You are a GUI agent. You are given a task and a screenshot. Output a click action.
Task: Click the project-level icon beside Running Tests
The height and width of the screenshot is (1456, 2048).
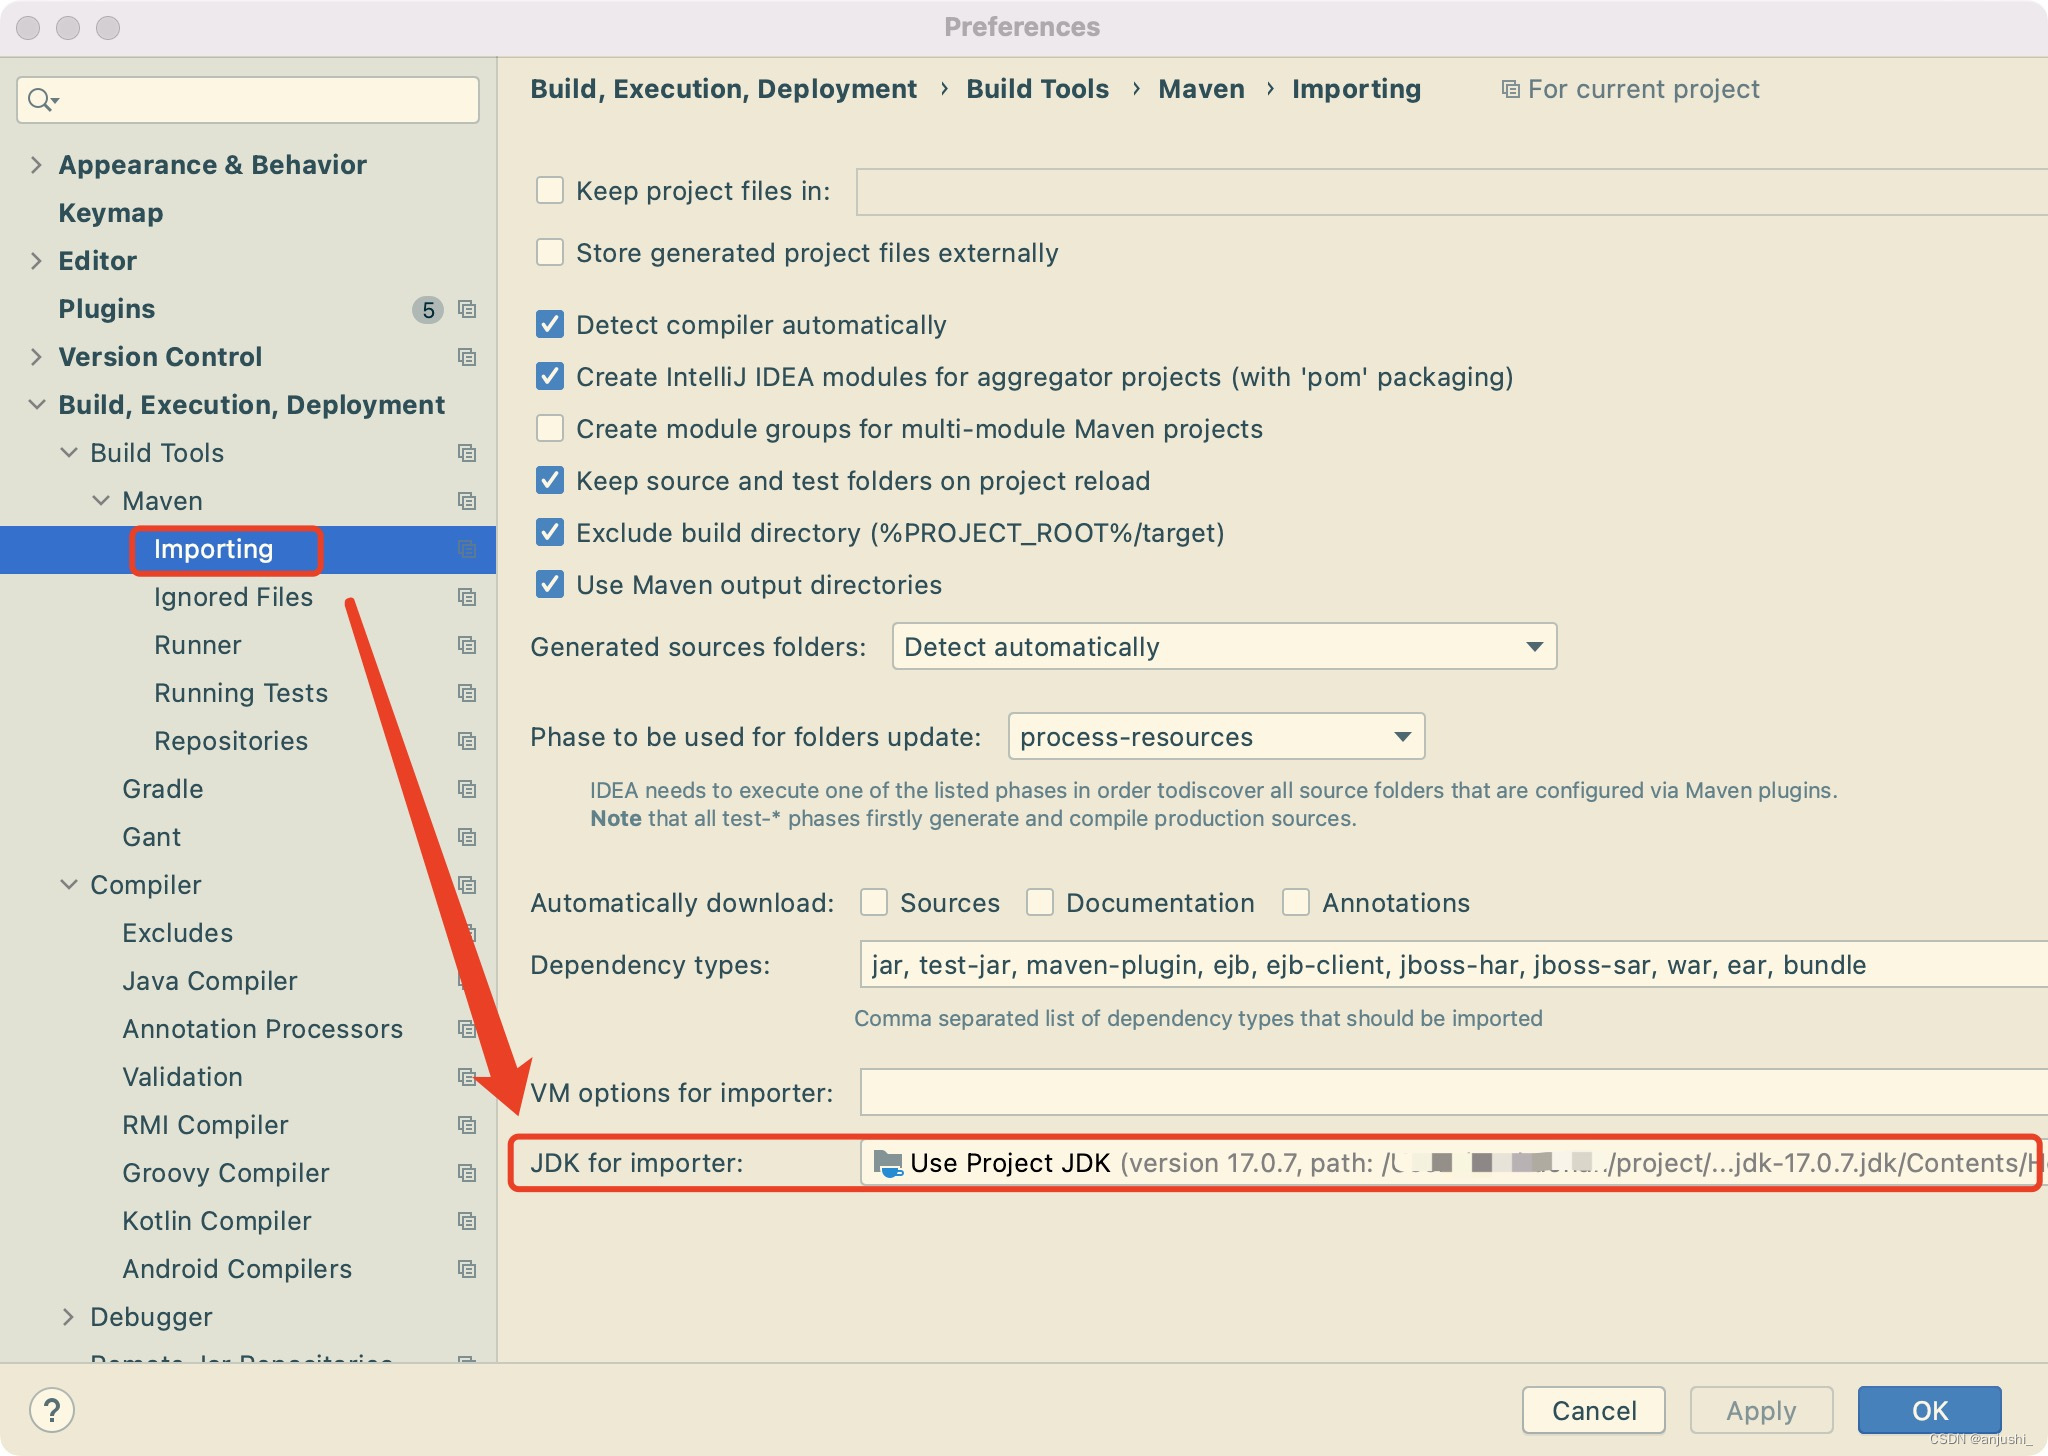point(467,693)
